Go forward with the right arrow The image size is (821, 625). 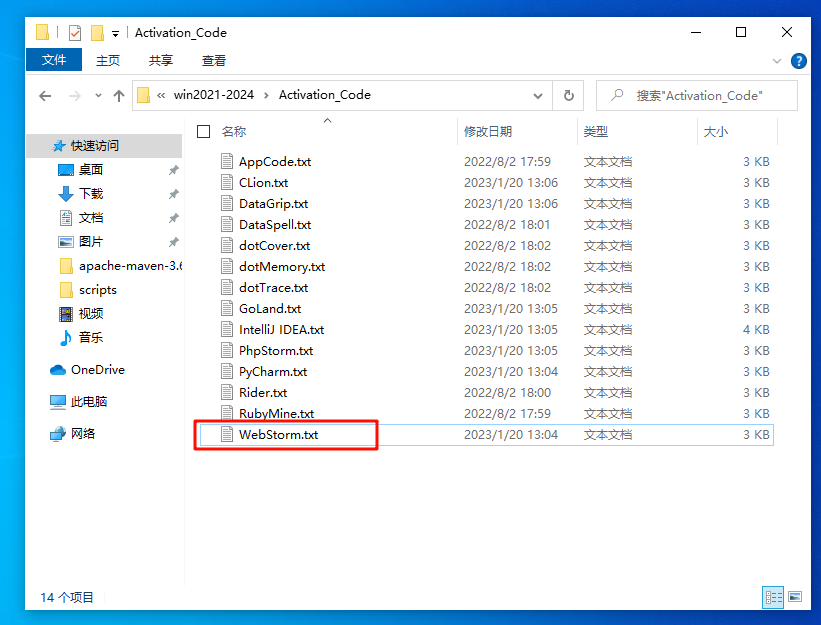point(75,96)
